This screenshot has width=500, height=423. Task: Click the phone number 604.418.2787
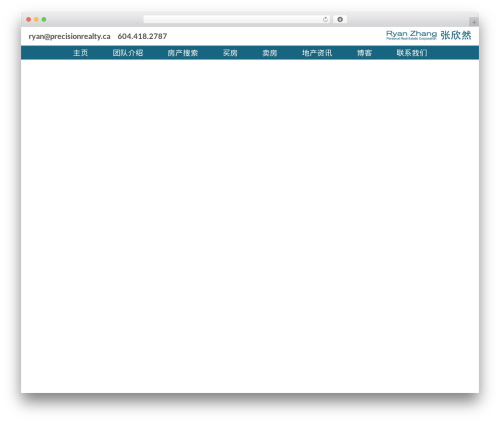click(142, 36)
